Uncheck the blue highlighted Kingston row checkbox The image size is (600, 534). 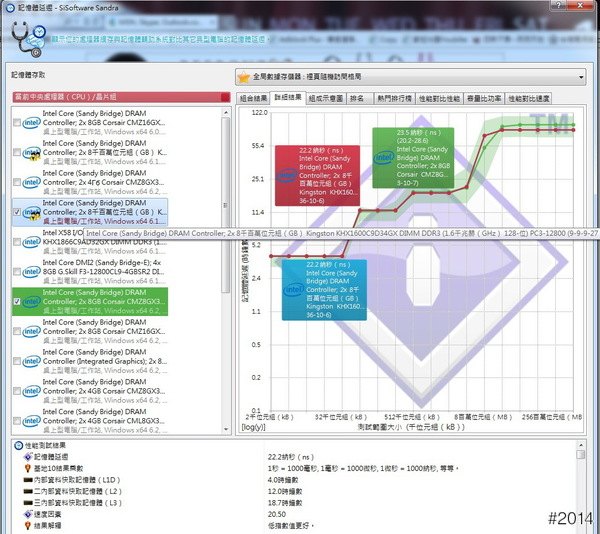[17, 212]
